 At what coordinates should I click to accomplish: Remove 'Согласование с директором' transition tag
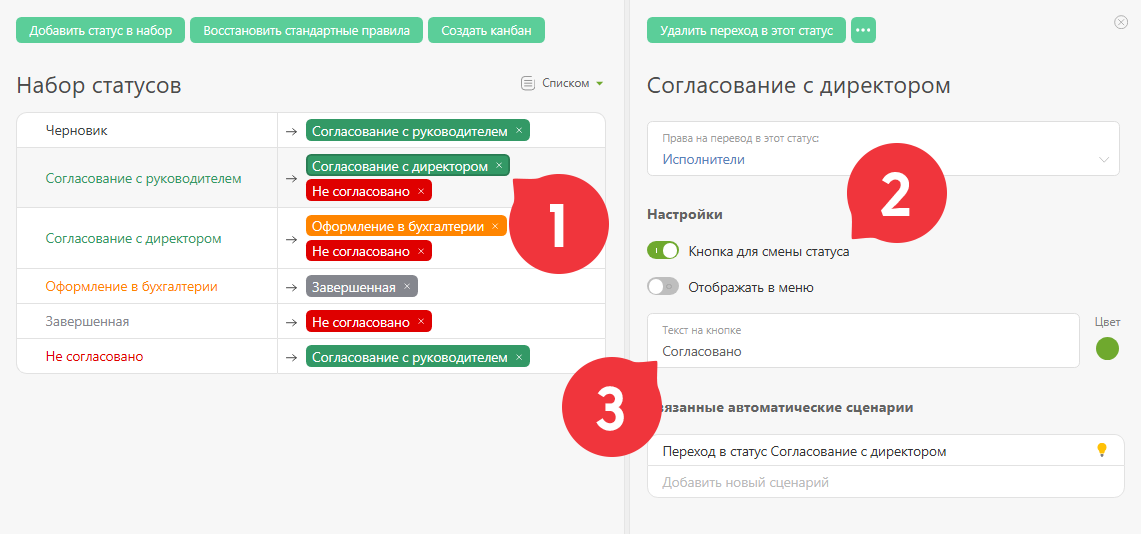coord(499,166)
